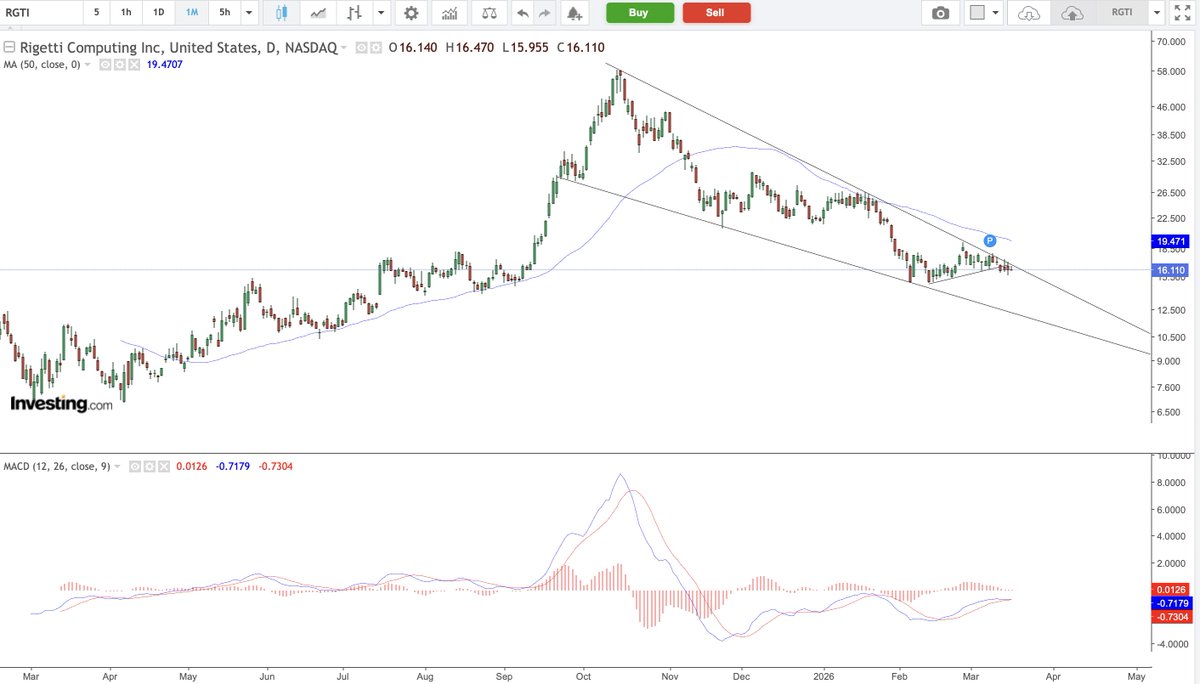Select the 1h interval
Screen dimensions: 1200x684
click(125, 13)
